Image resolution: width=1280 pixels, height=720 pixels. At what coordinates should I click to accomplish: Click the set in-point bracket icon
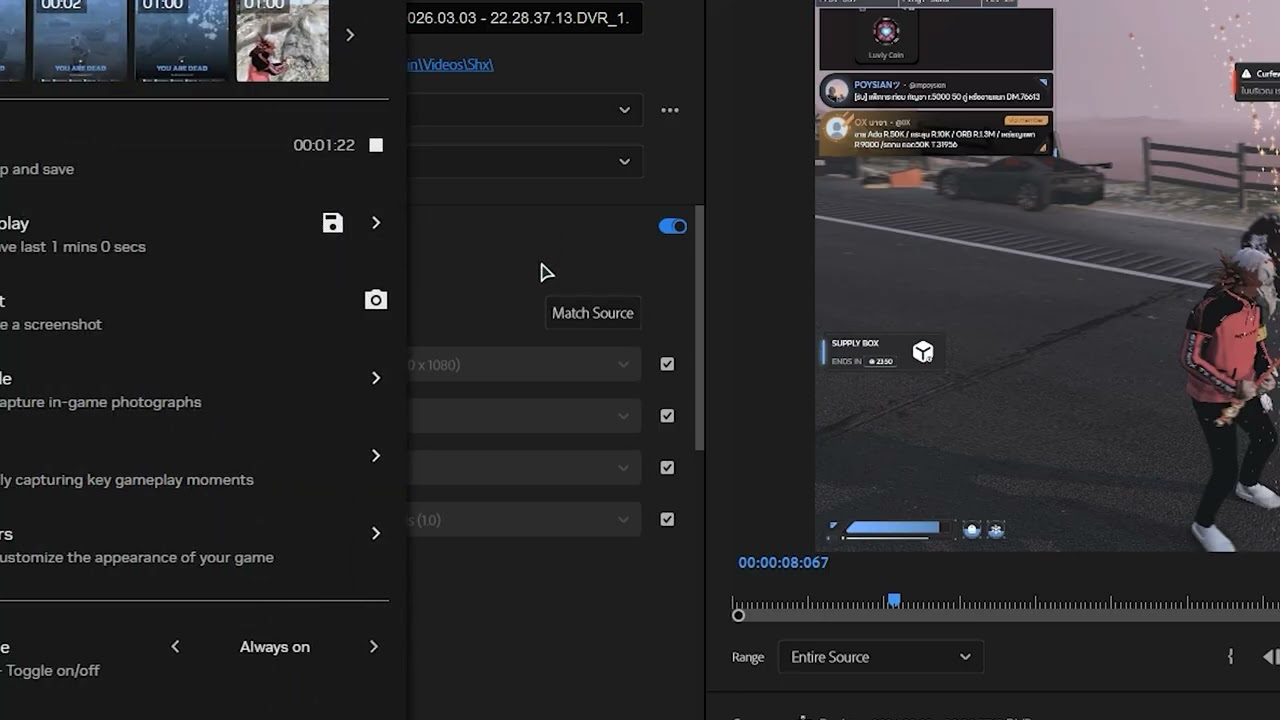pyautogui.click(x=1230, y=657)
